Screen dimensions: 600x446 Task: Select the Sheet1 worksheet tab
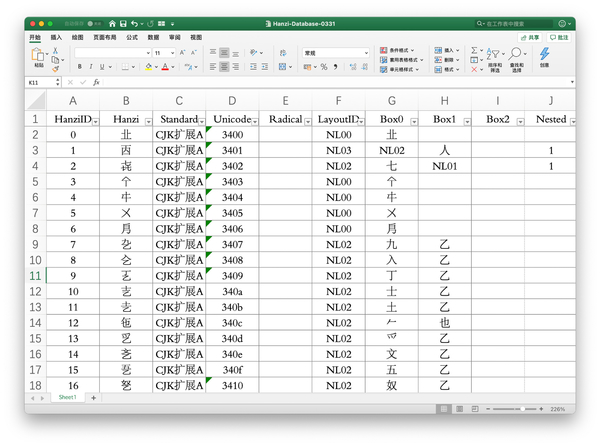[x=66, y=397]
